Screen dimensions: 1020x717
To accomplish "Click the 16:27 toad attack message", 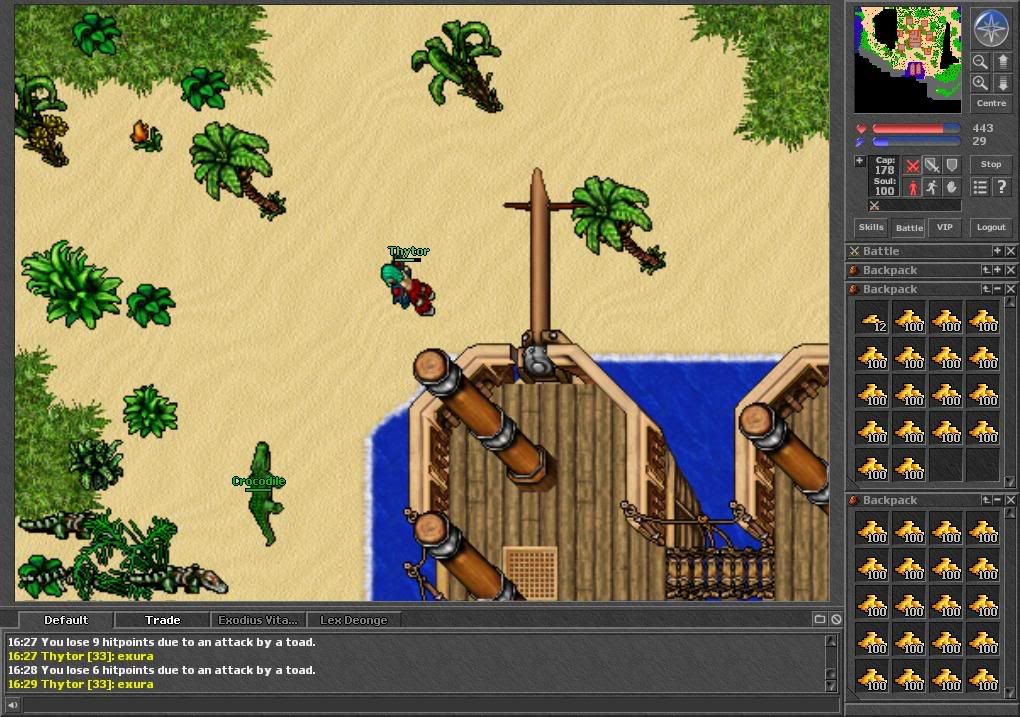I will [x=161, y=642].
